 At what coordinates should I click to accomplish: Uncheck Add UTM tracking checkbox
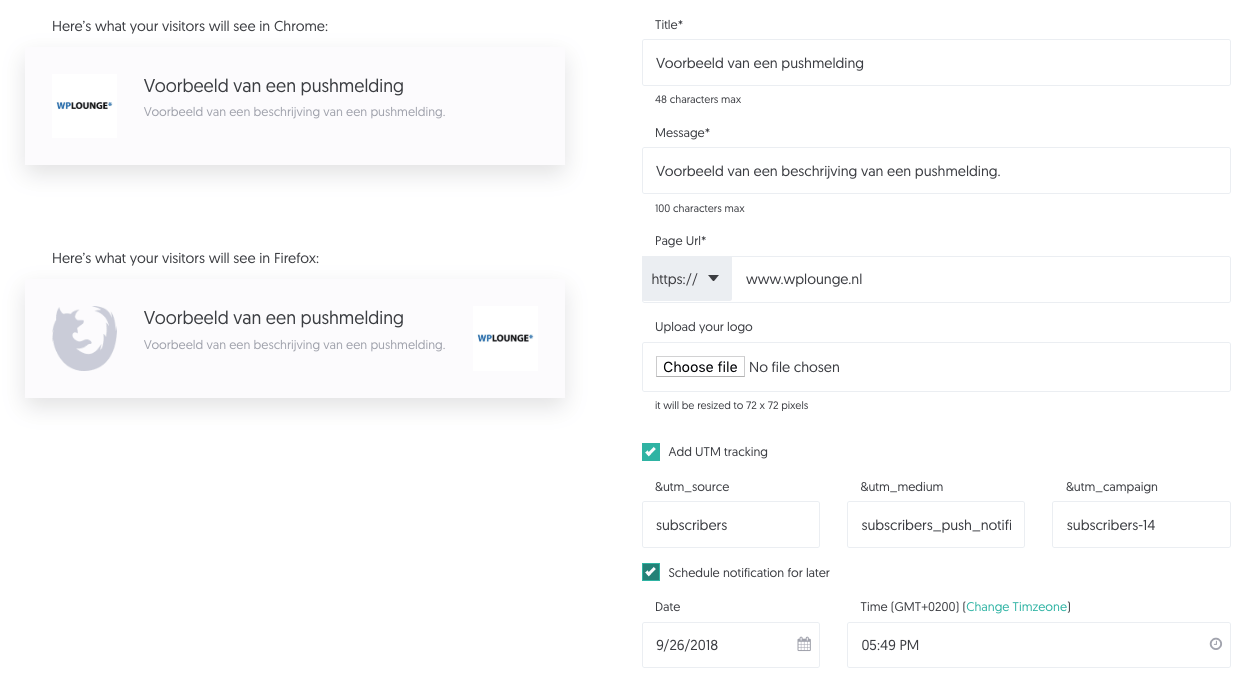(651, 452)
